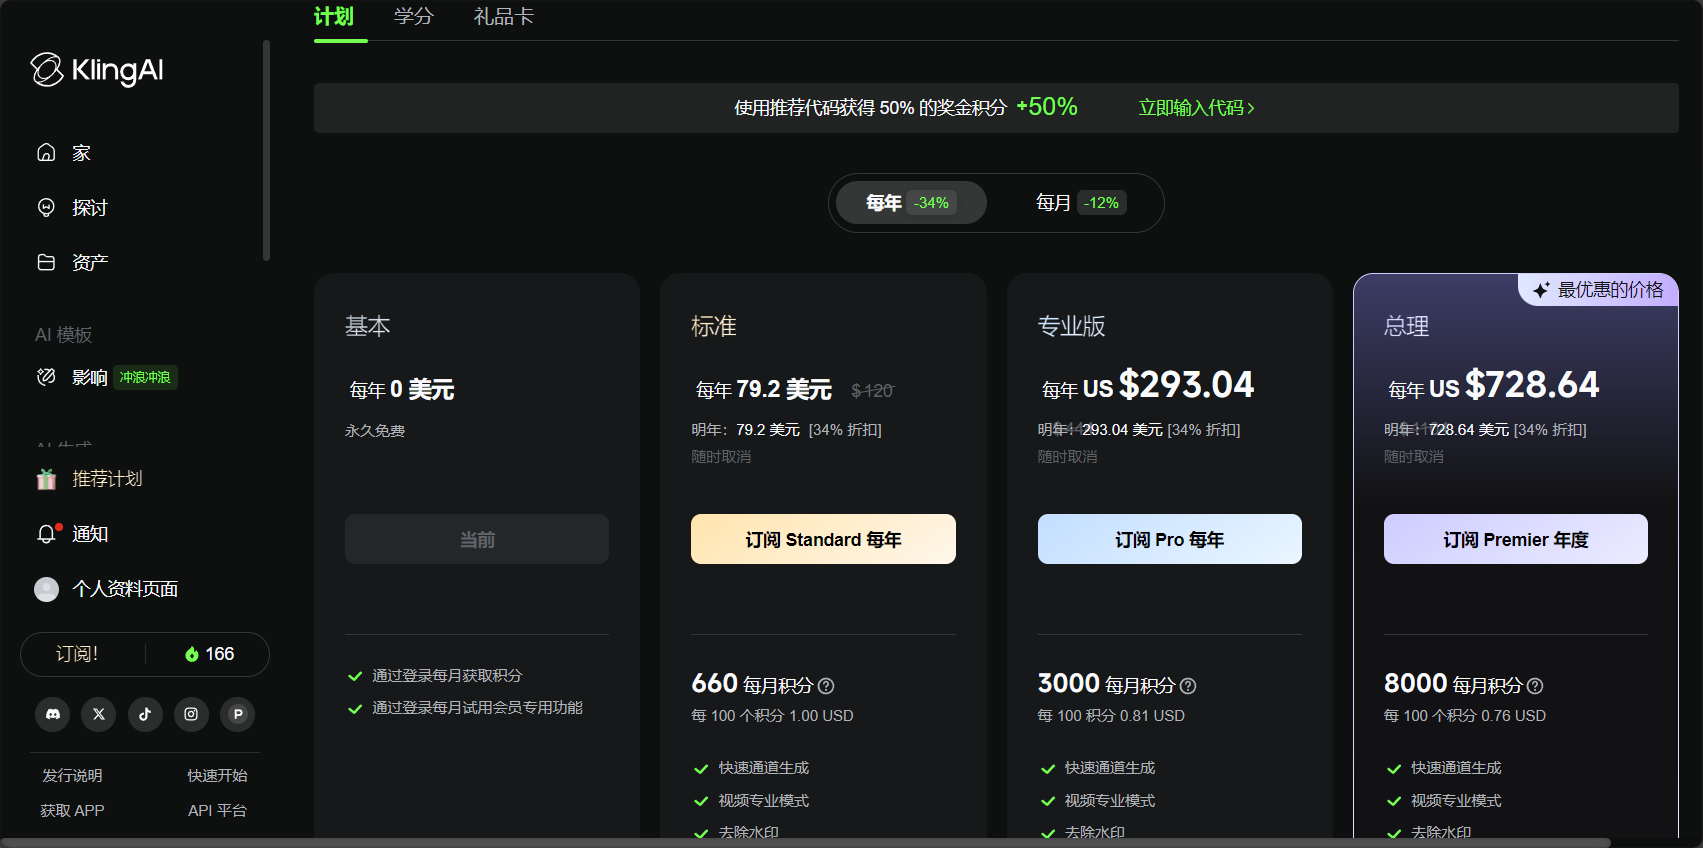Viewport: 1703px width, 848px height.
Task: Open the 获取 APP link
Action: point(72,811)
